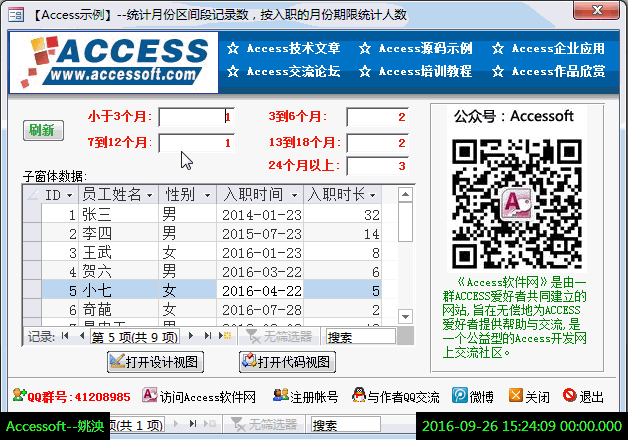Select the row selector for 张三
Viewport: 628px width, 440px height.
pos(32,214)
